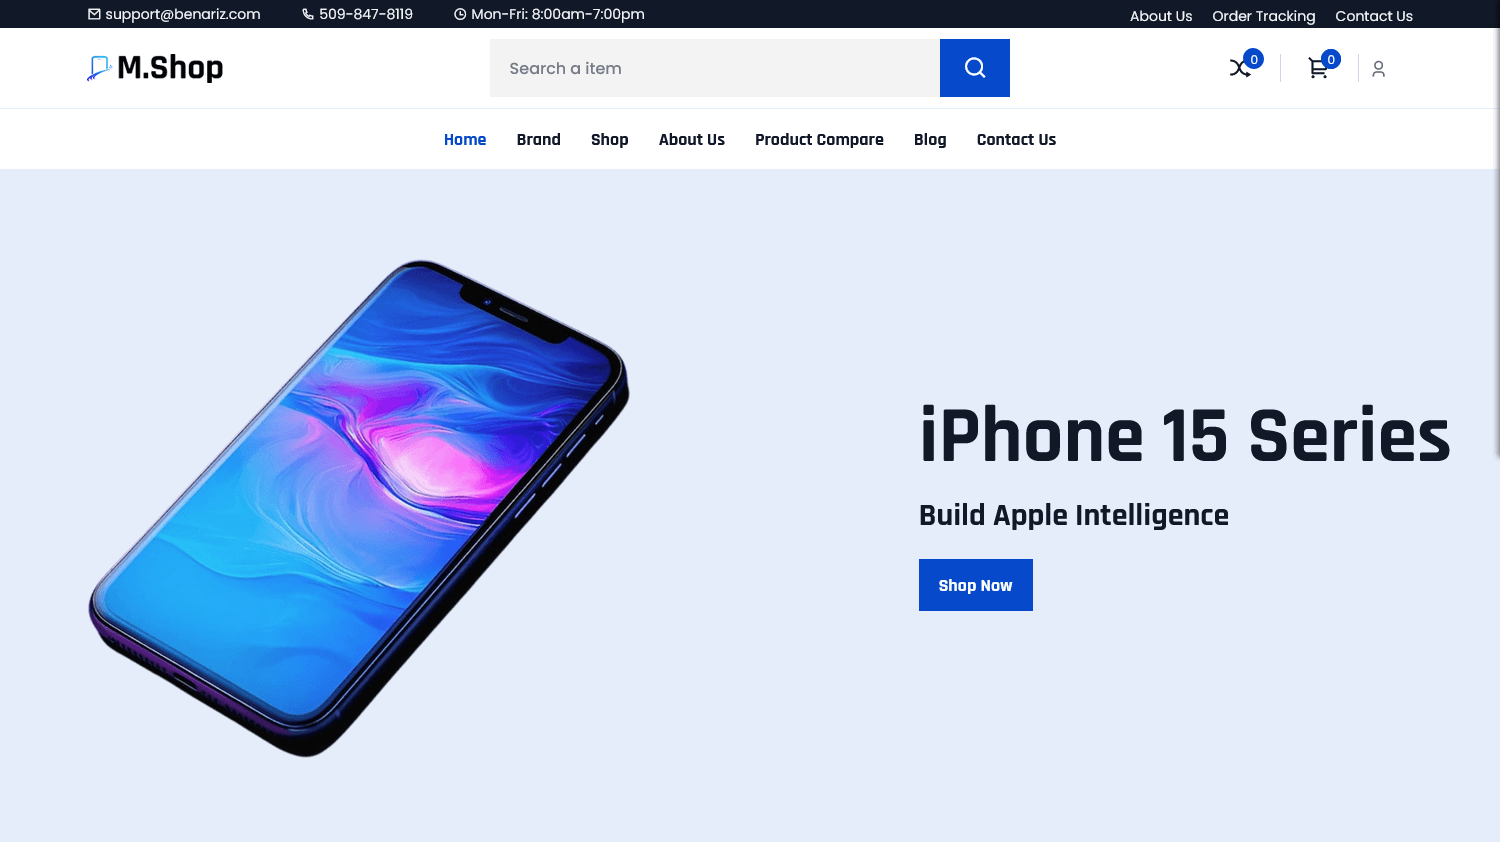Viewport: 1500px width, 842px height.
Task: Open About Us in main navigation
Action: [692, 139]
